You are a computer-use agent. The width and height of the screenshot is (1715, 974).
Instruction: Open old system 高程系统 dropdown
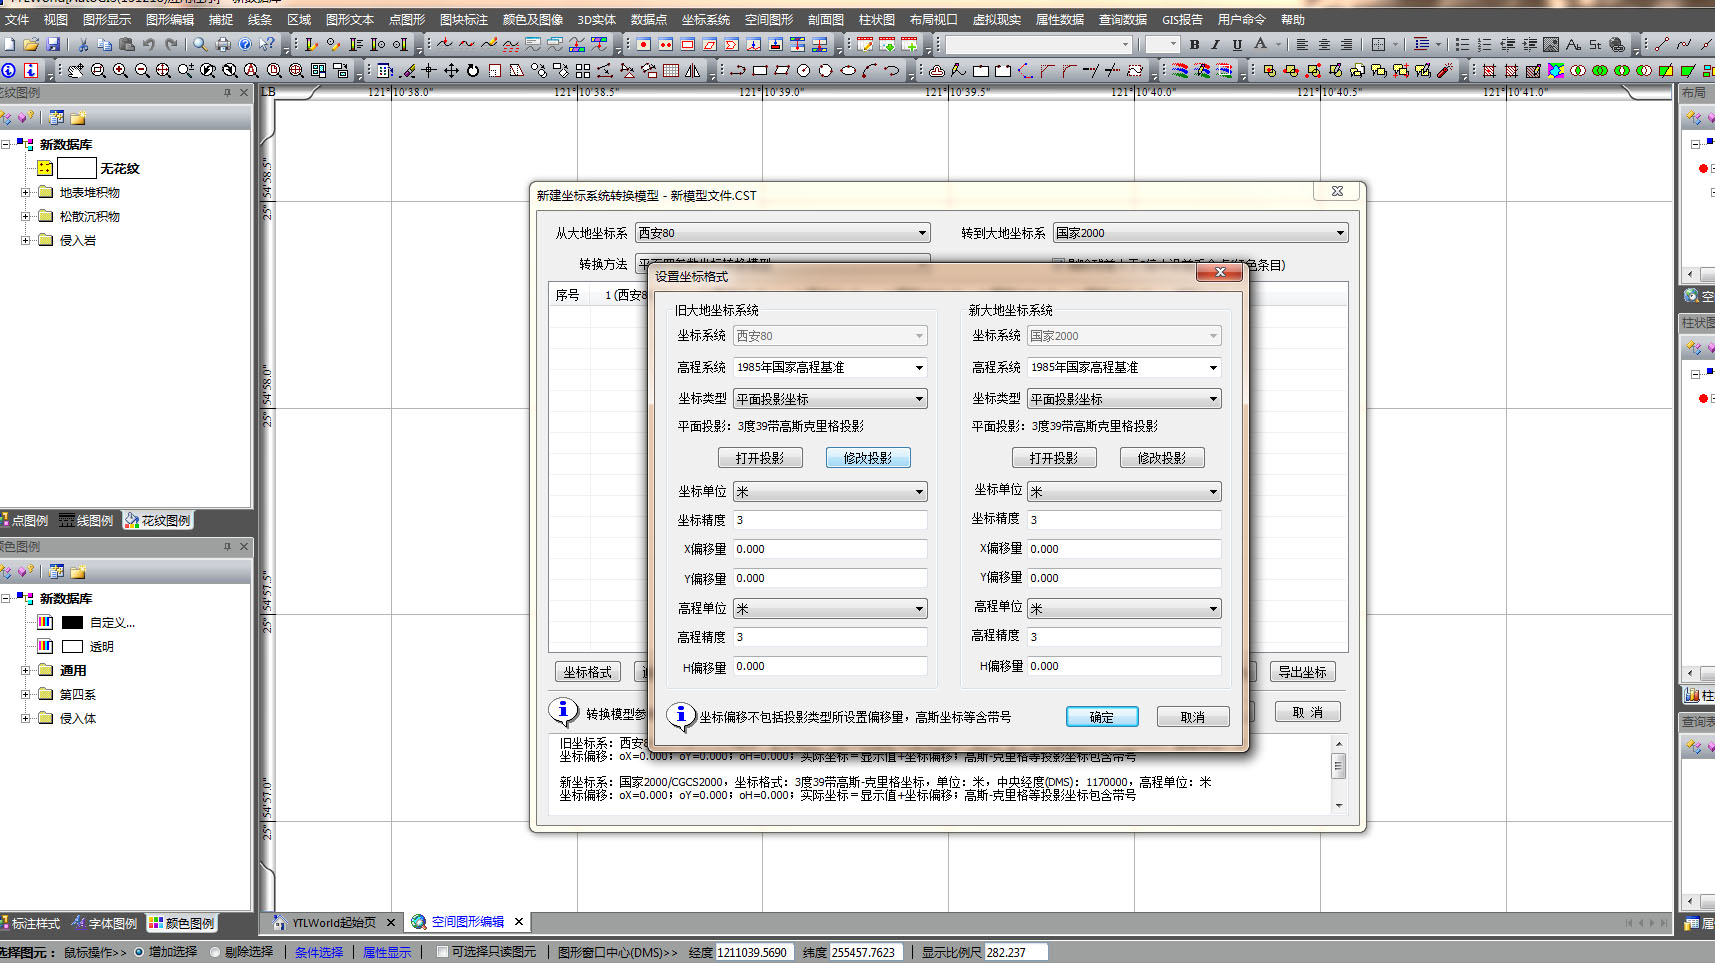point(830,367)
